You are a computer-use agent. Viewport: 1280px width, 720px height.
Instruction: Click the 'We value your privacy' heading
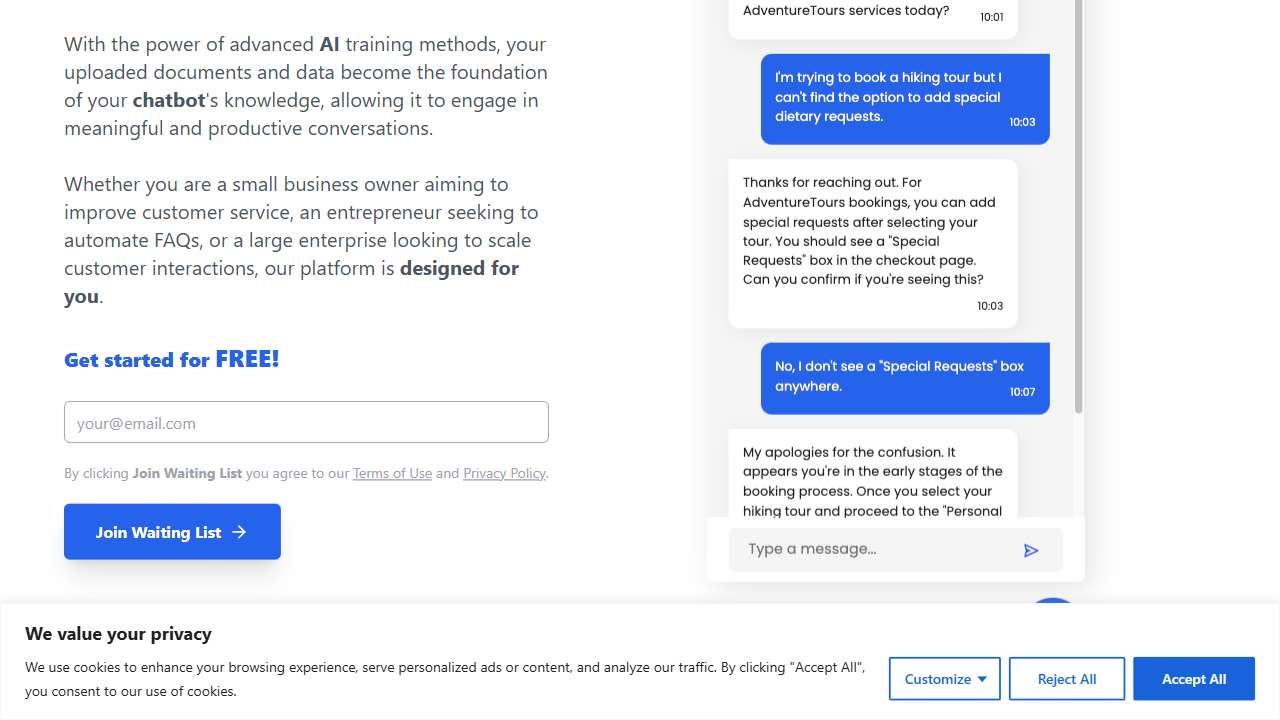tap(118, 634)
